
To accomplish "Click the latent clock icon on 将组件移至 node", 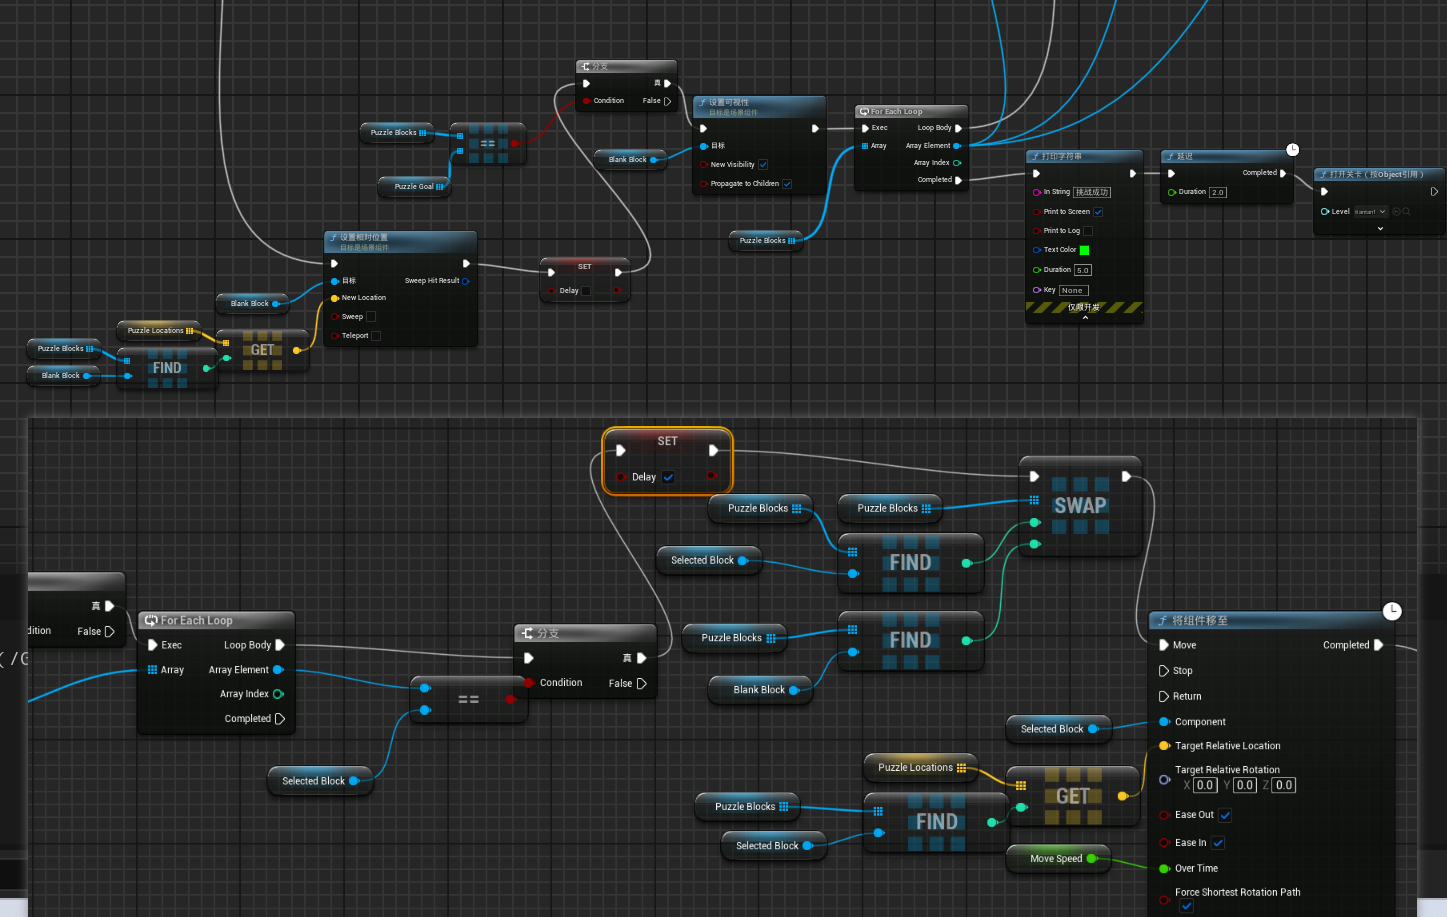I will click(x=1392, y=611).
